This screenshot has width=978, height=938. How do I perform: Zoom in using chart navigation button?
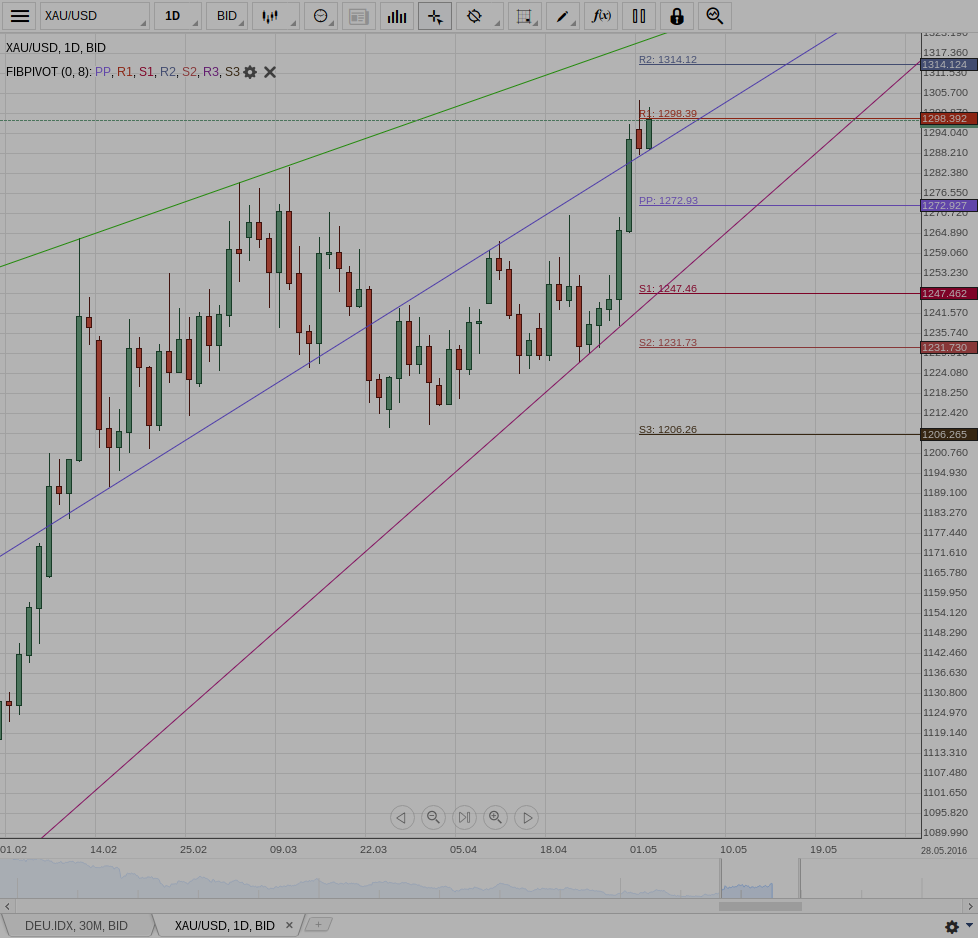(x=495, y=817)
